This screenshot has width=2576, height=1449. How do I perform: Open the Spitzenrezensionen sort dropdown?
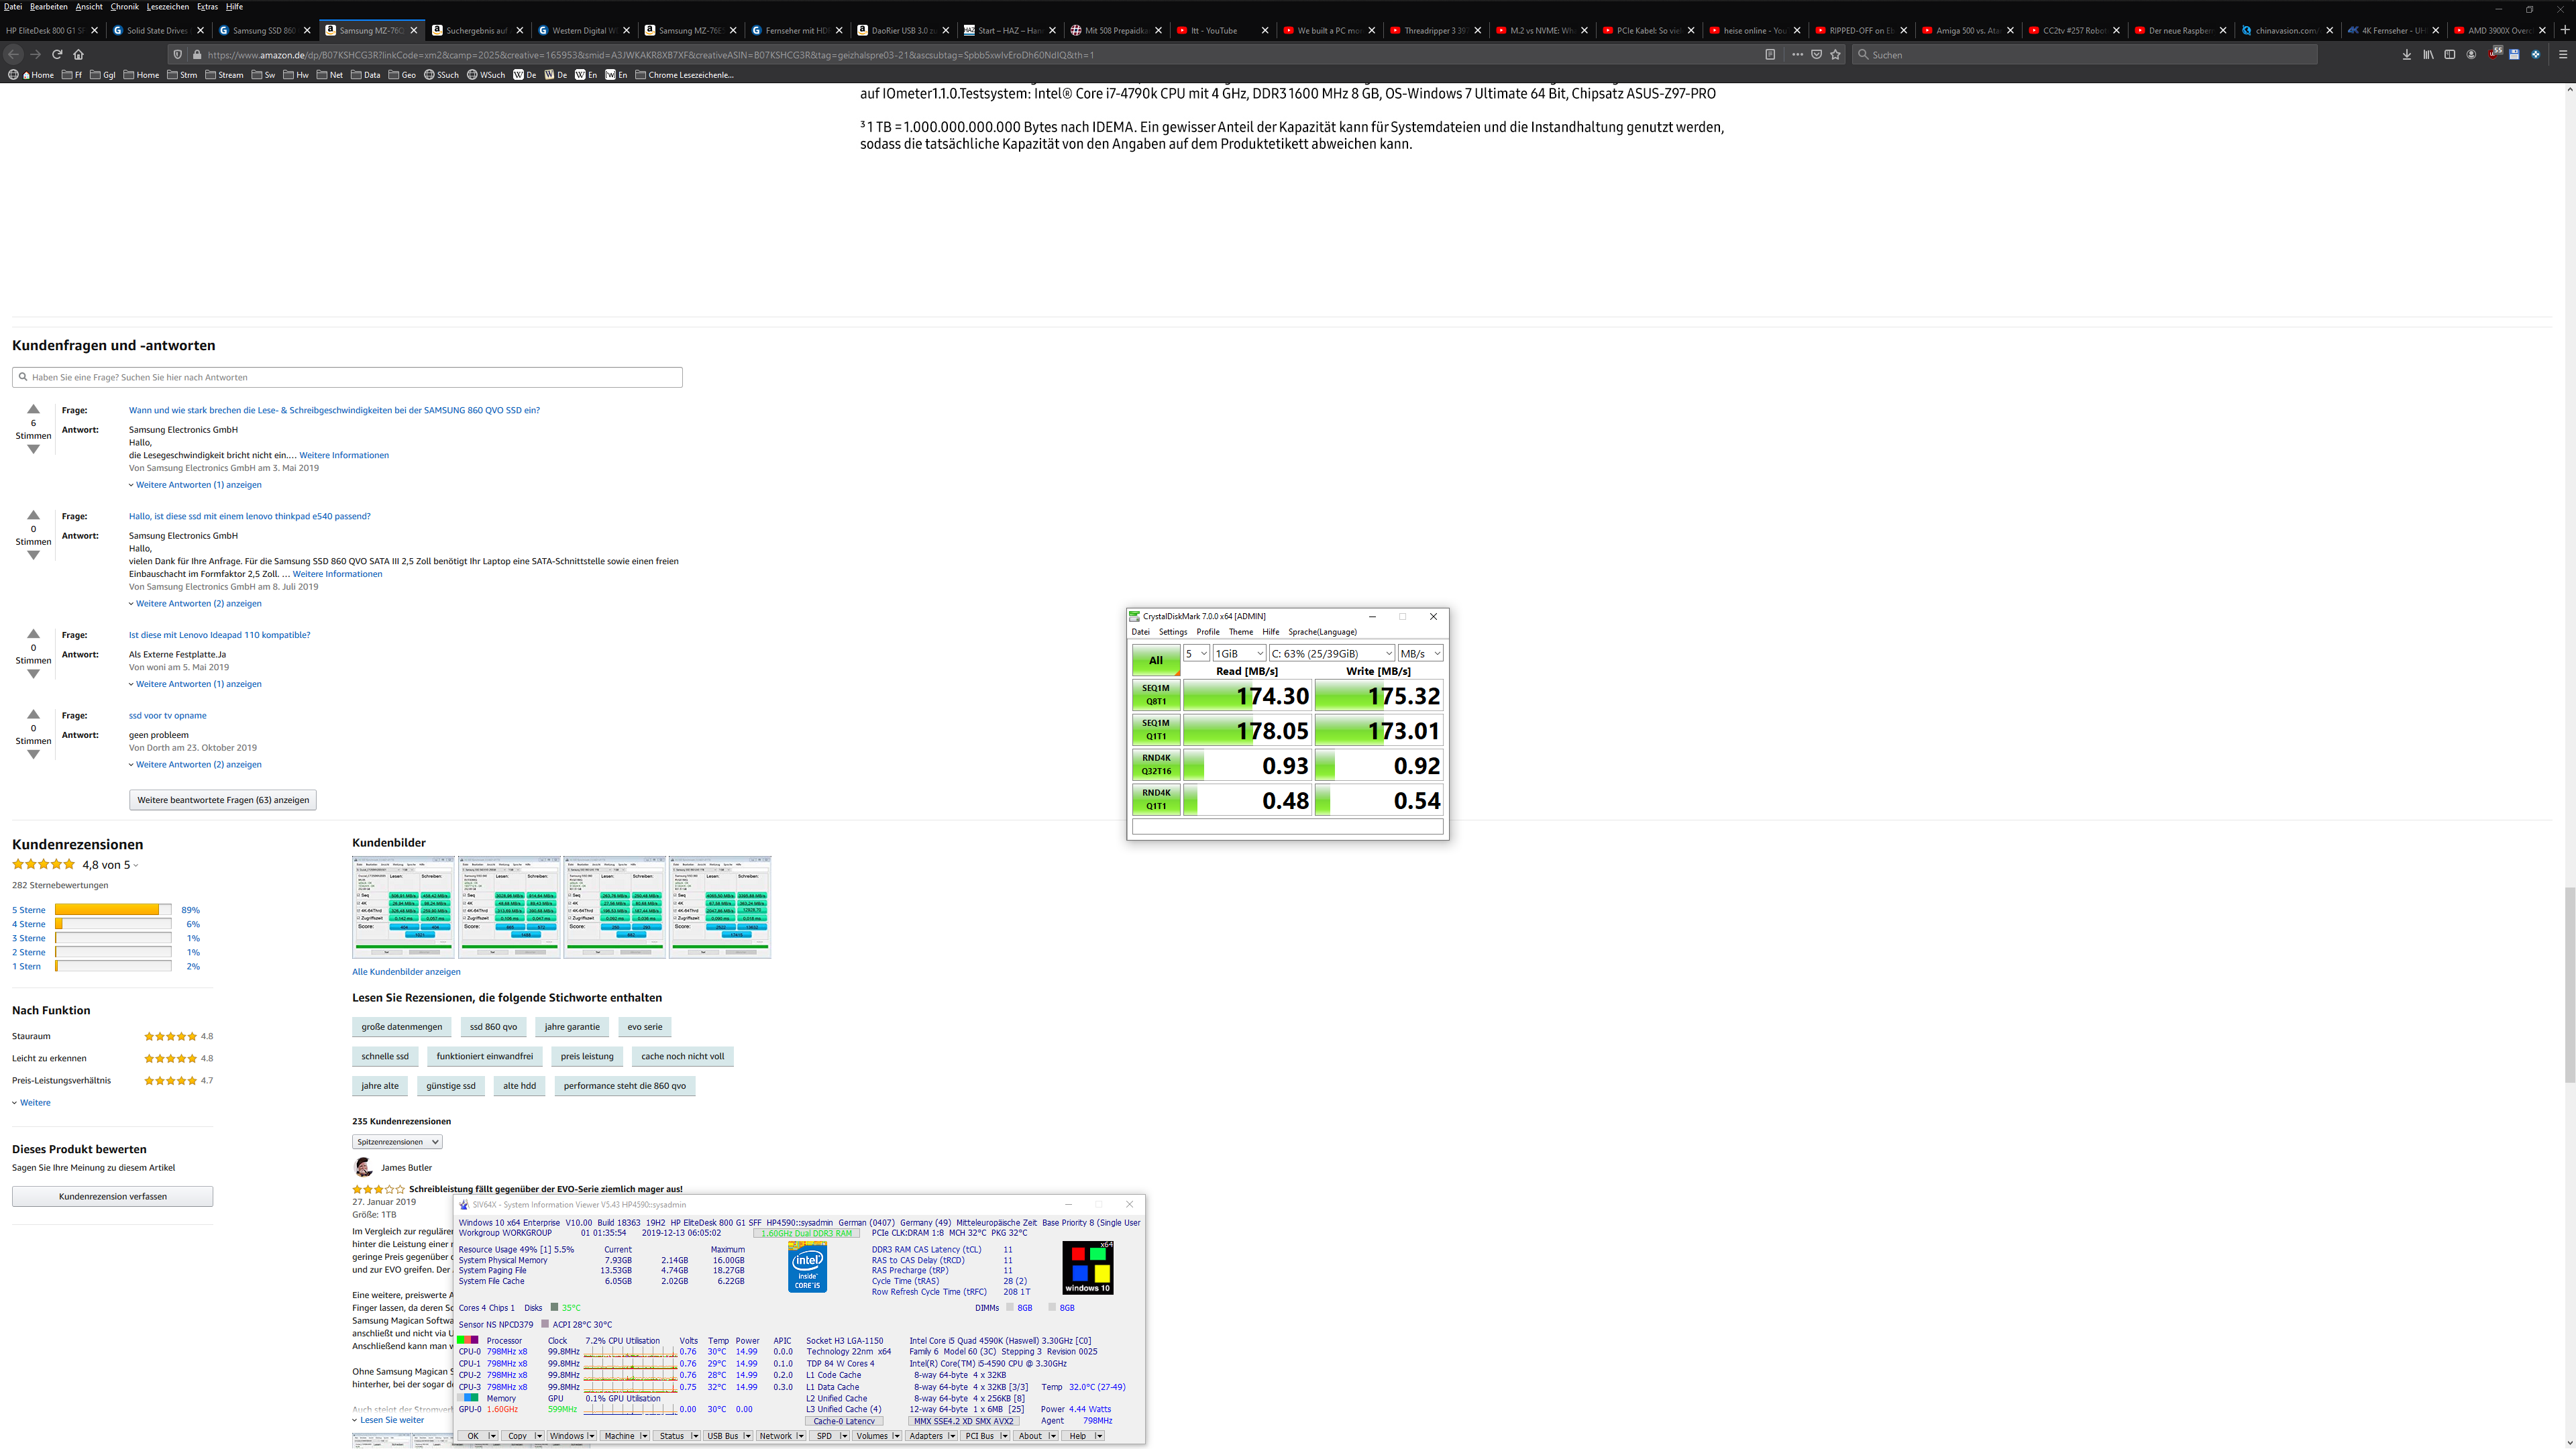click(397, 1142)
